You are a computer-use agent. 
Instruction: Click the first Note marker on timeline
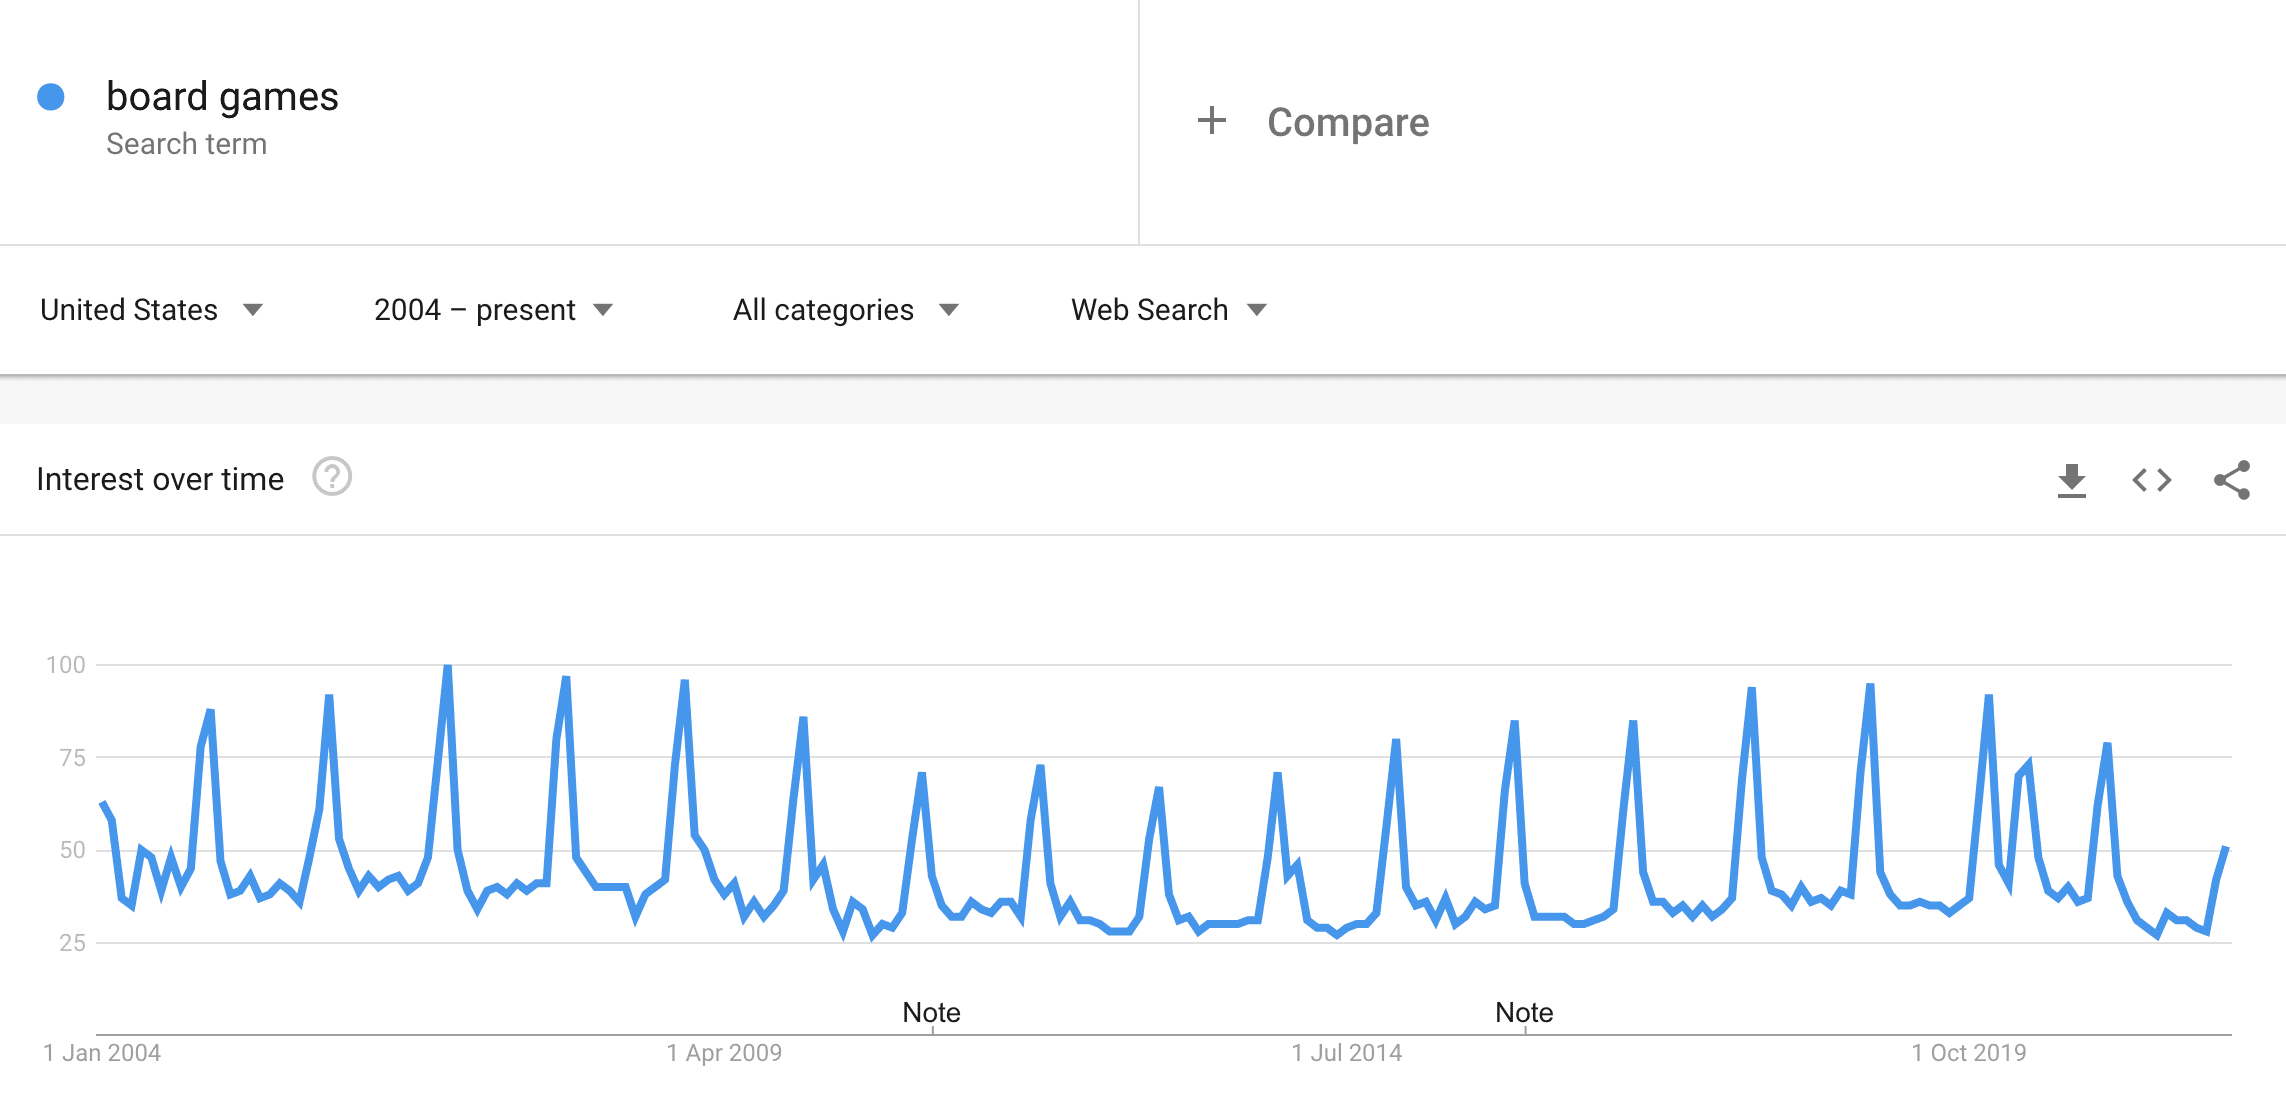[x=931, y=1012]
